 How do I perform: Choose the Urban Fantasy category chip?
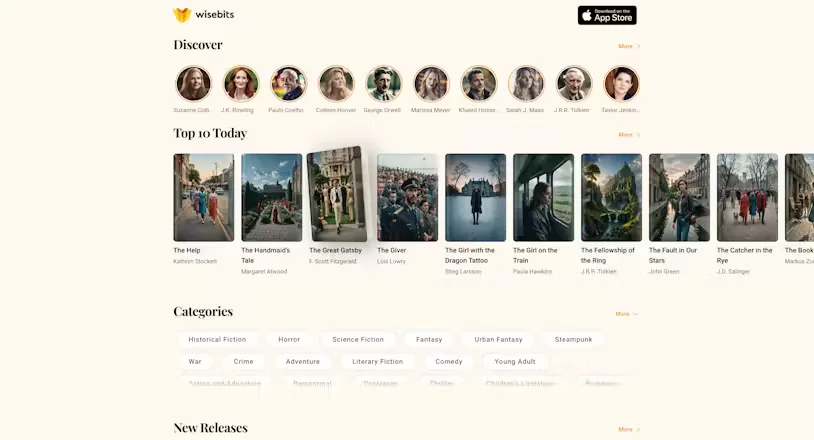pyautogui.click(x=498, y=339)
